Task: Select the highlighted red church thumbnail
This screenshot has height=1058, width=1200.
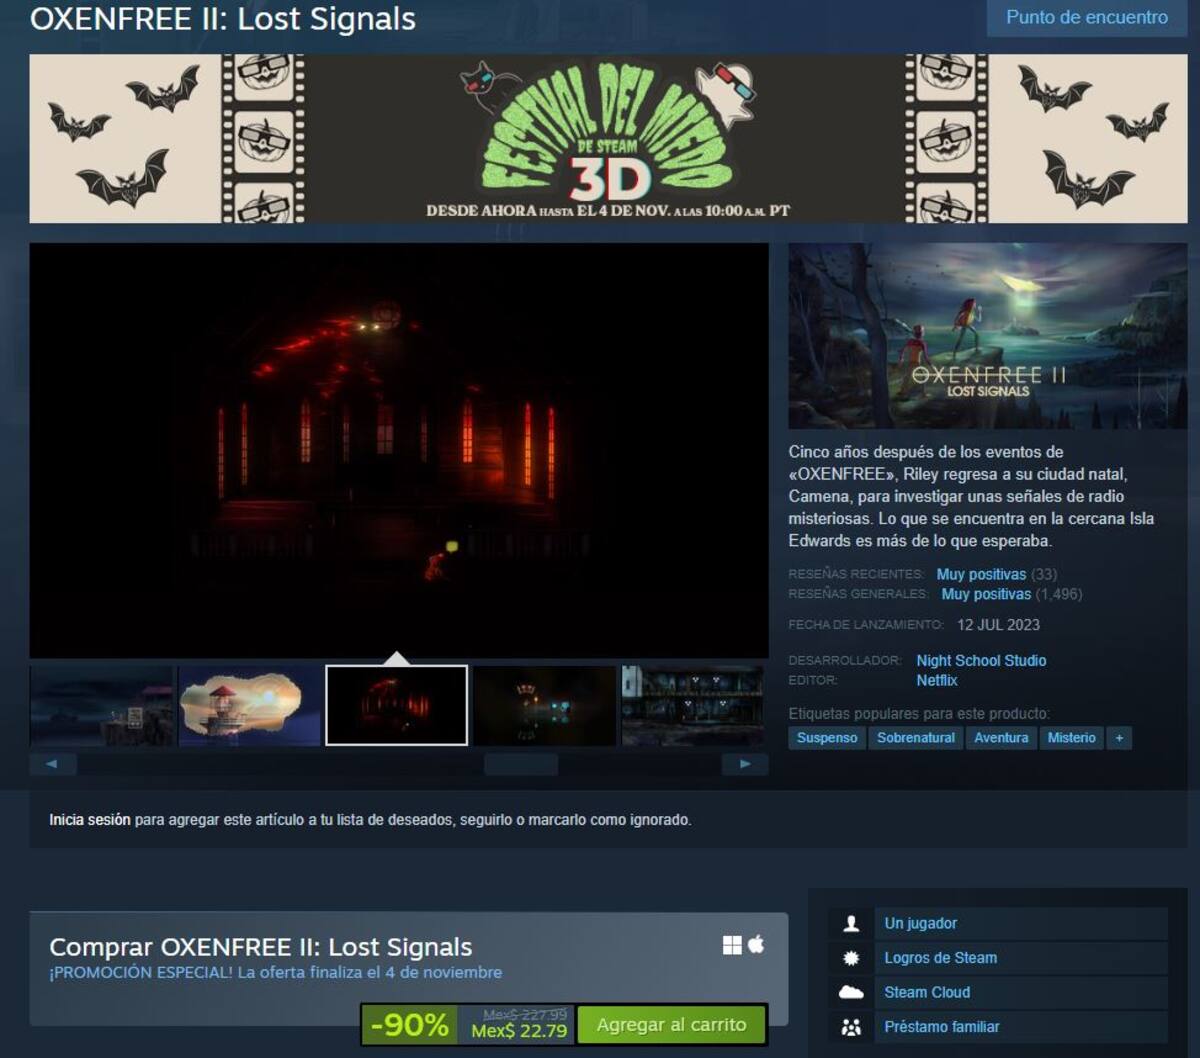Action: pos(397,706)
